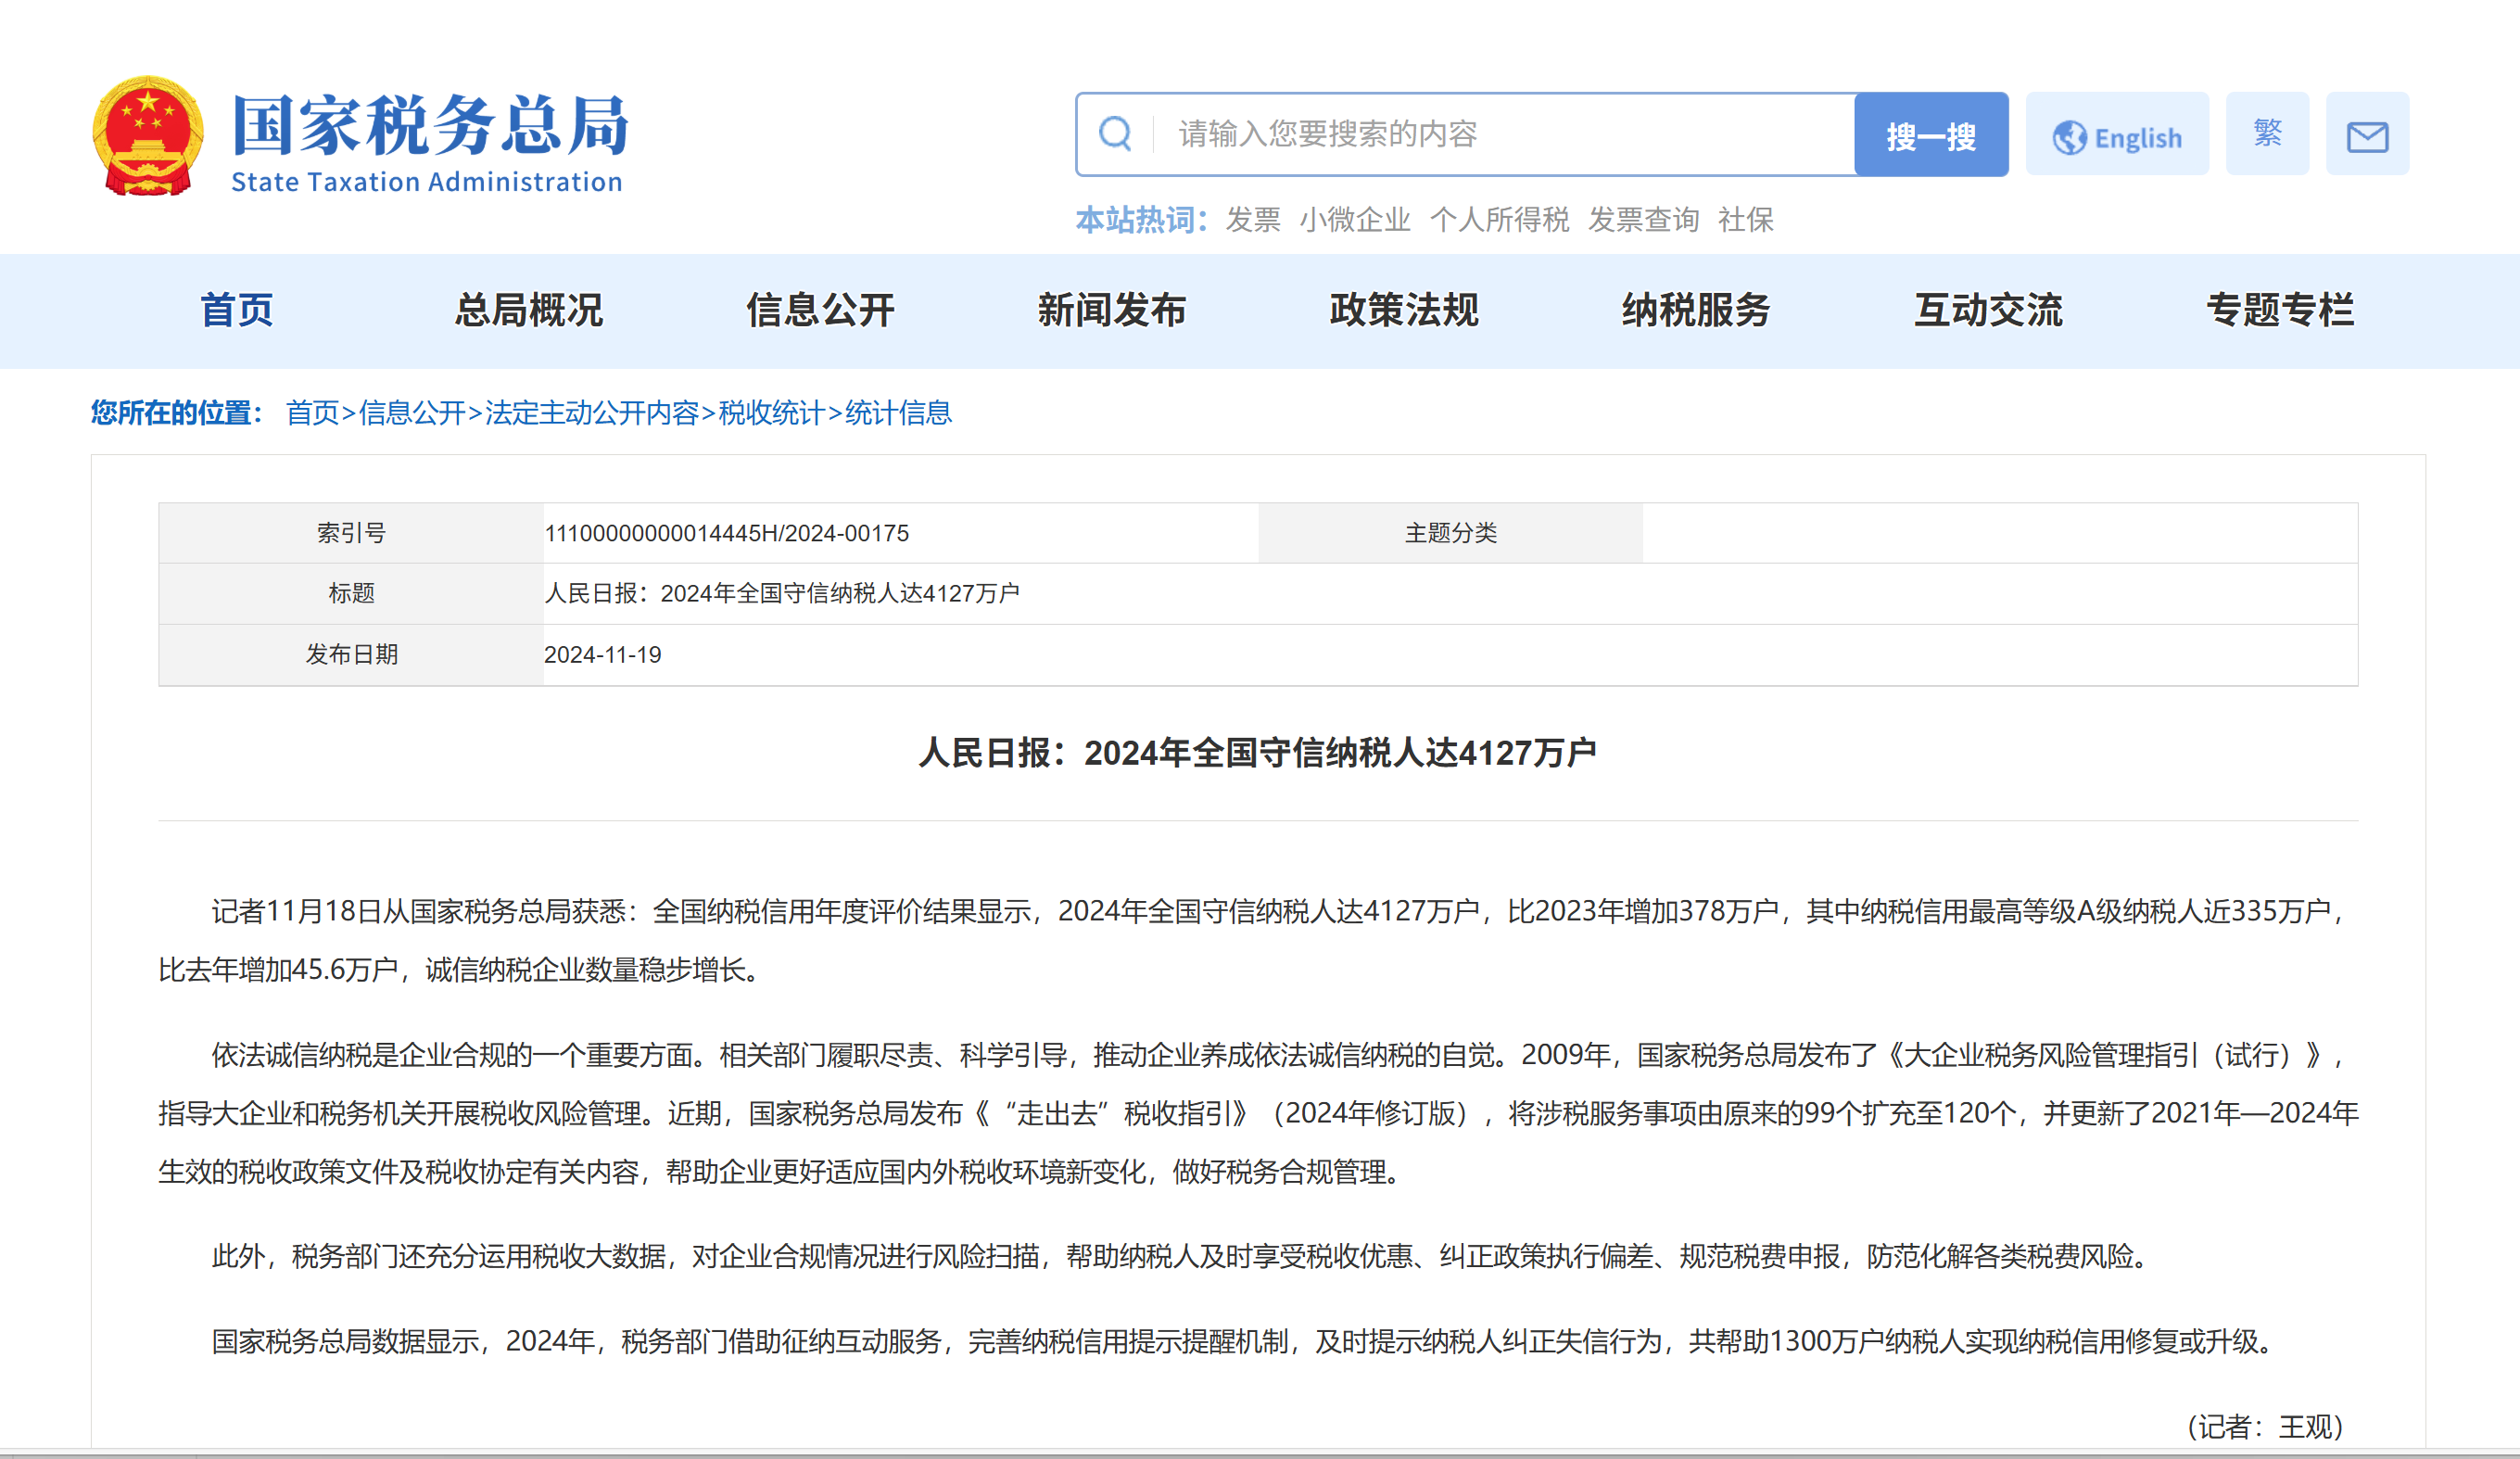Viewport: 2520px width, 1459px height.
Task: Go to 新闻发布 navigation tab
Action: pos(1112,310)
